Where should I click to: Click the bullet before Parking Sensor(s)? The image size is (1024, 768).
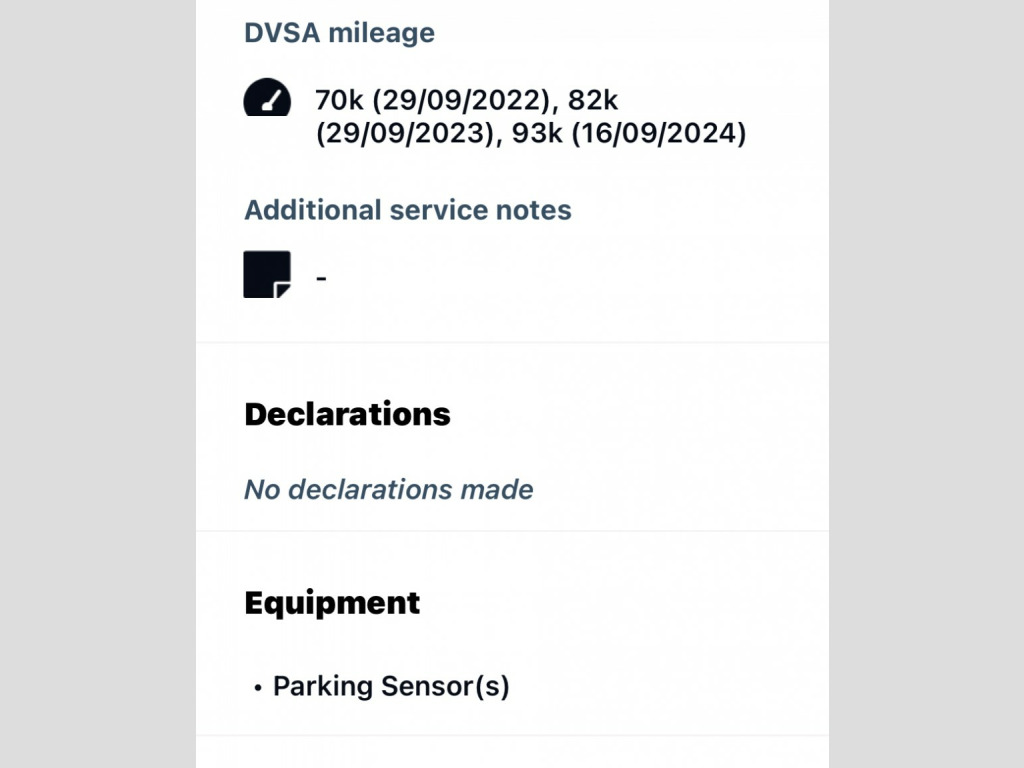(x=258, y=688)
